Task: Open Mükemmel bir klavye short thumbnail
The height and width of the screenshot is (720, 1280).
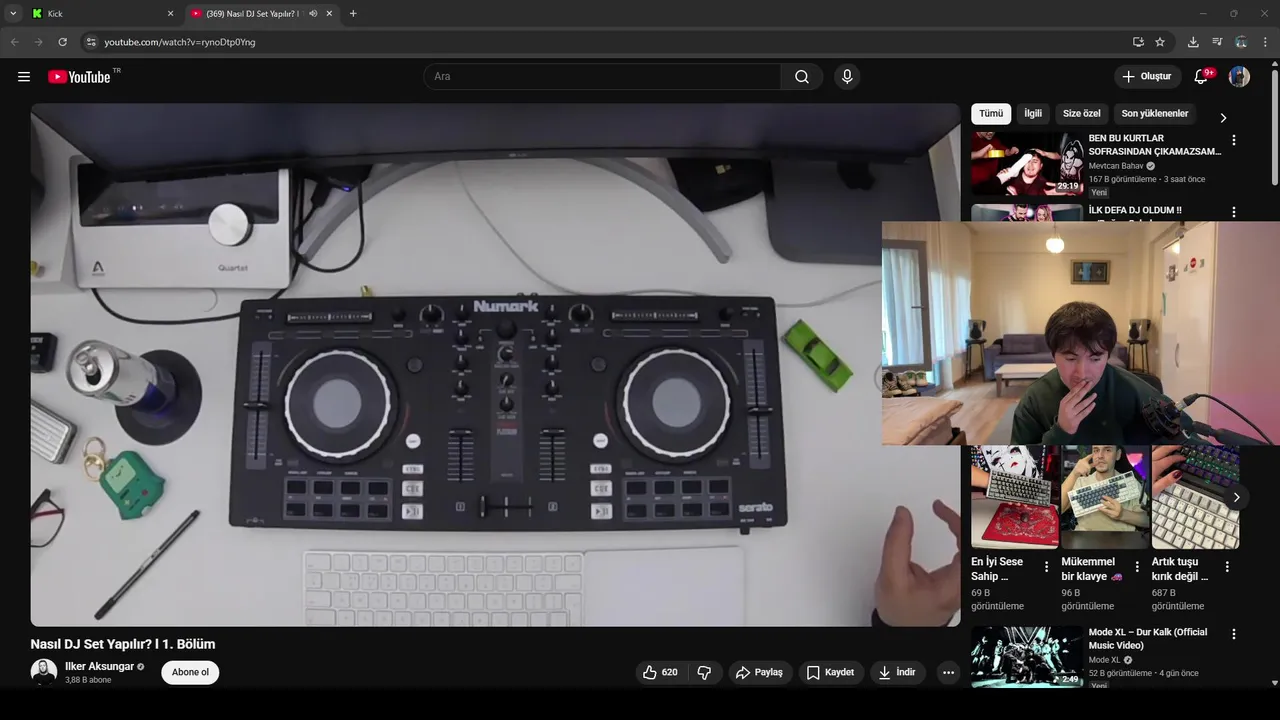Action: point(1105,497)
